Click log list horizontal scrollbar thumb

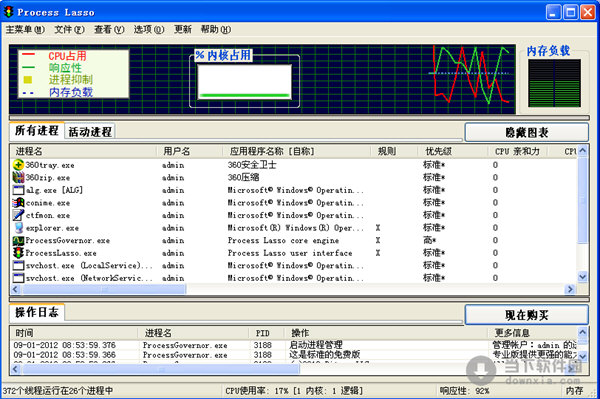pos(161,369)
